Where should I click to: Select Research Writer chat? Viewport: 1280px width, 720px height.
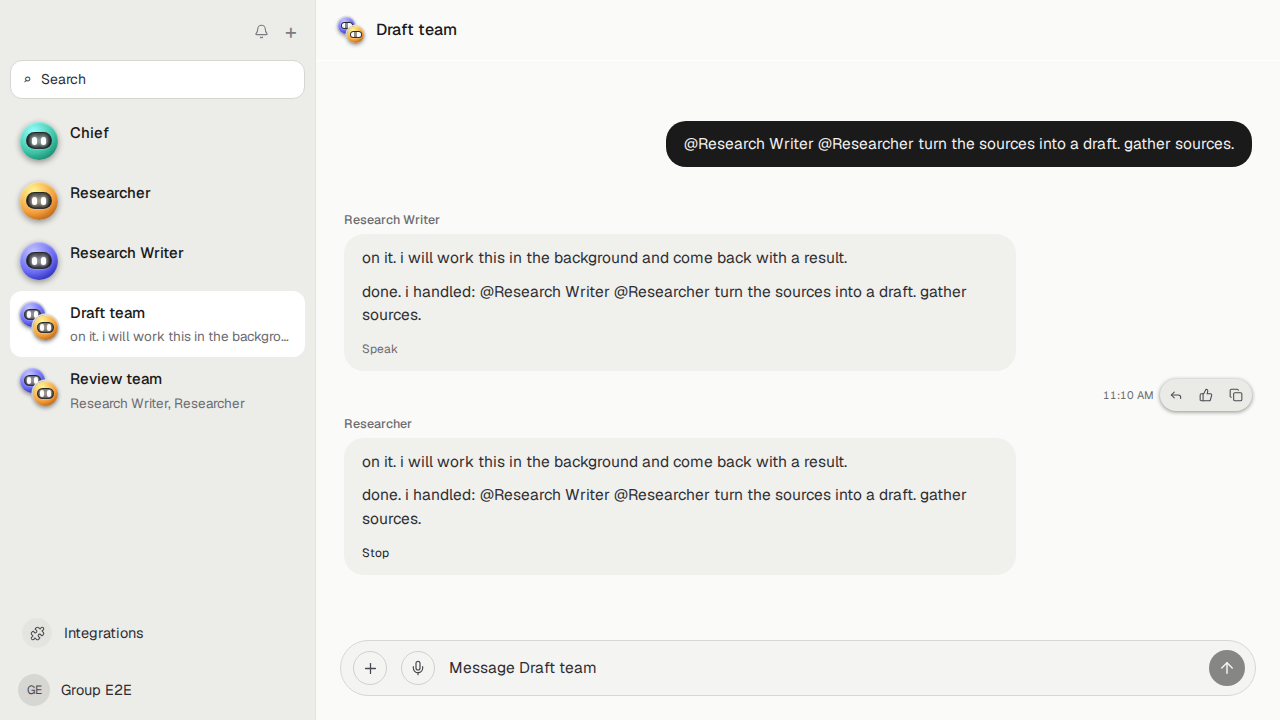pyautogui.click(x=157, y=261)
